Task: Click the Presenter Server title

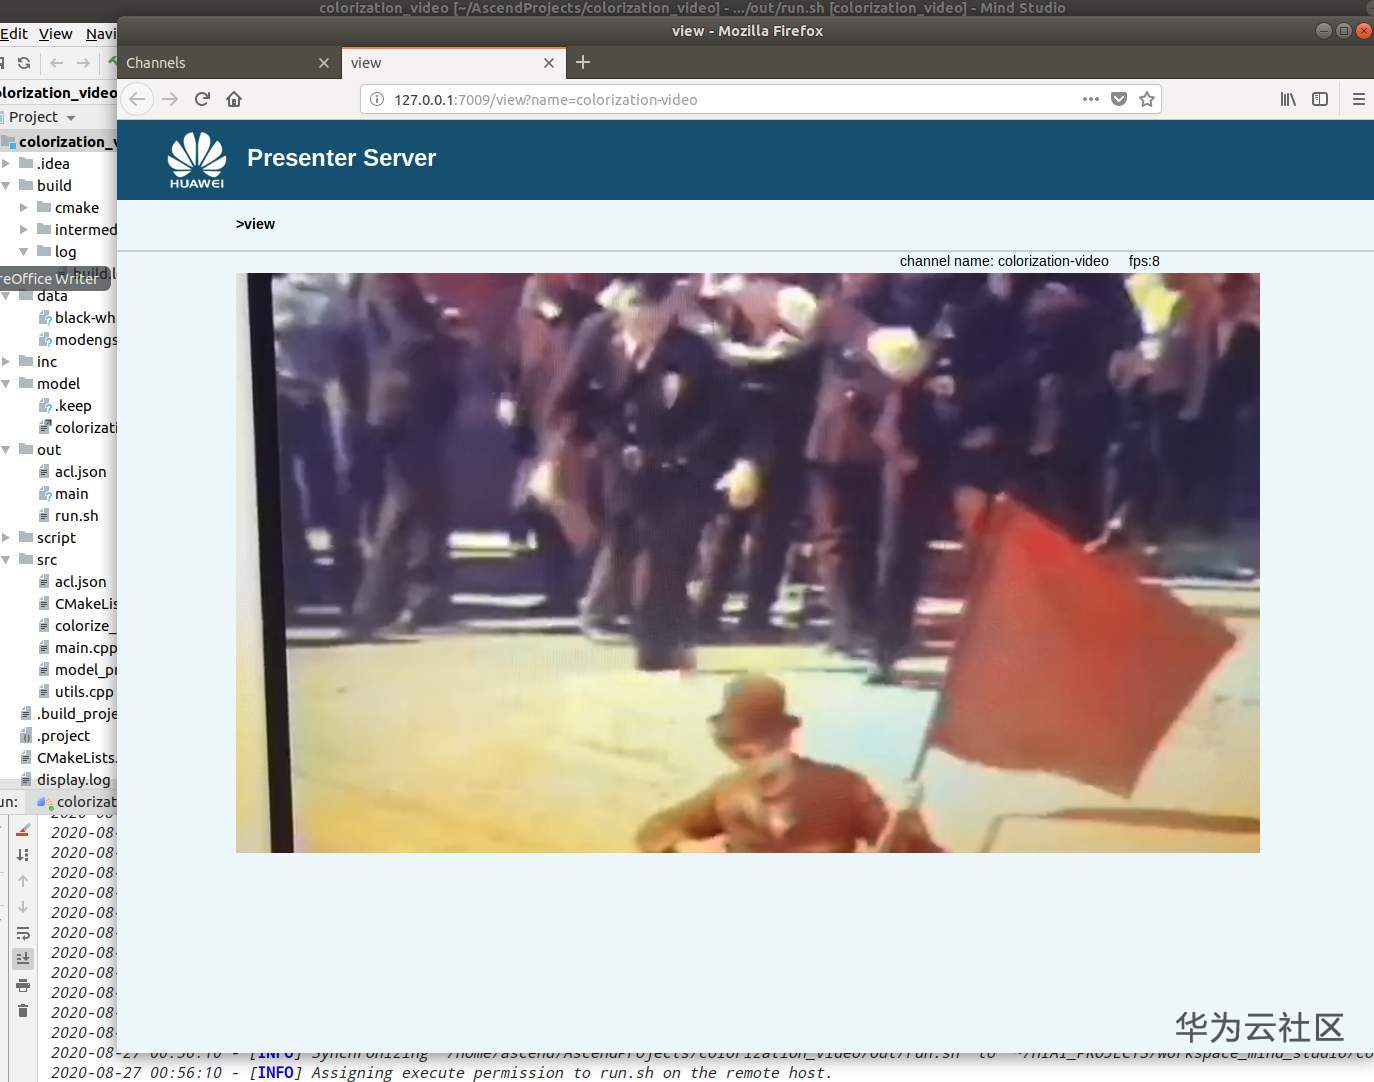Action: [x=341, y=158]
